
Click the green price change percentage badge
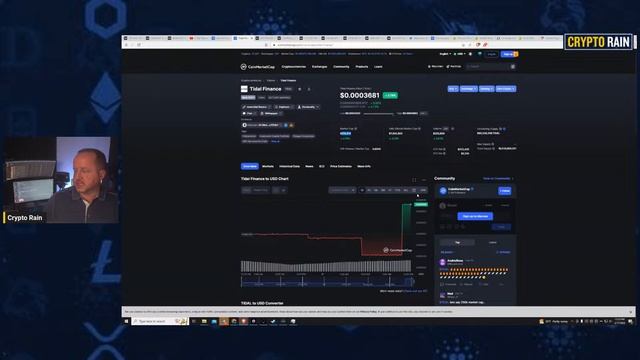[390, 96]
